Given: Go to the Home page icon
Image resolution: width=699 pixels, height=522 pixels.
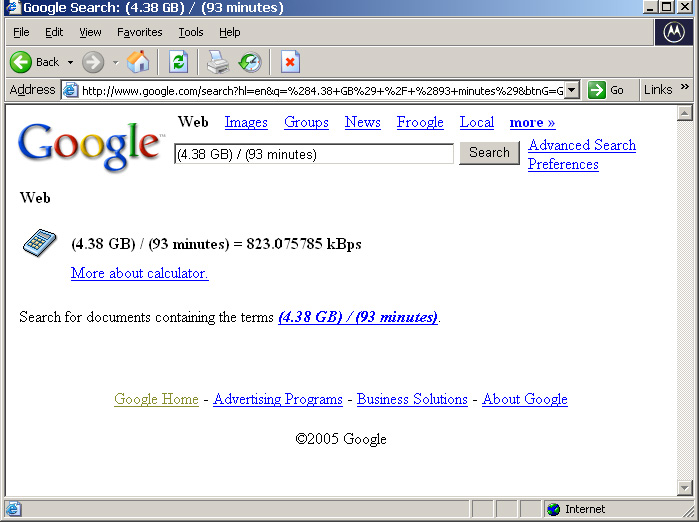Looking at the screenshot, I should click(x=138, y=62).
